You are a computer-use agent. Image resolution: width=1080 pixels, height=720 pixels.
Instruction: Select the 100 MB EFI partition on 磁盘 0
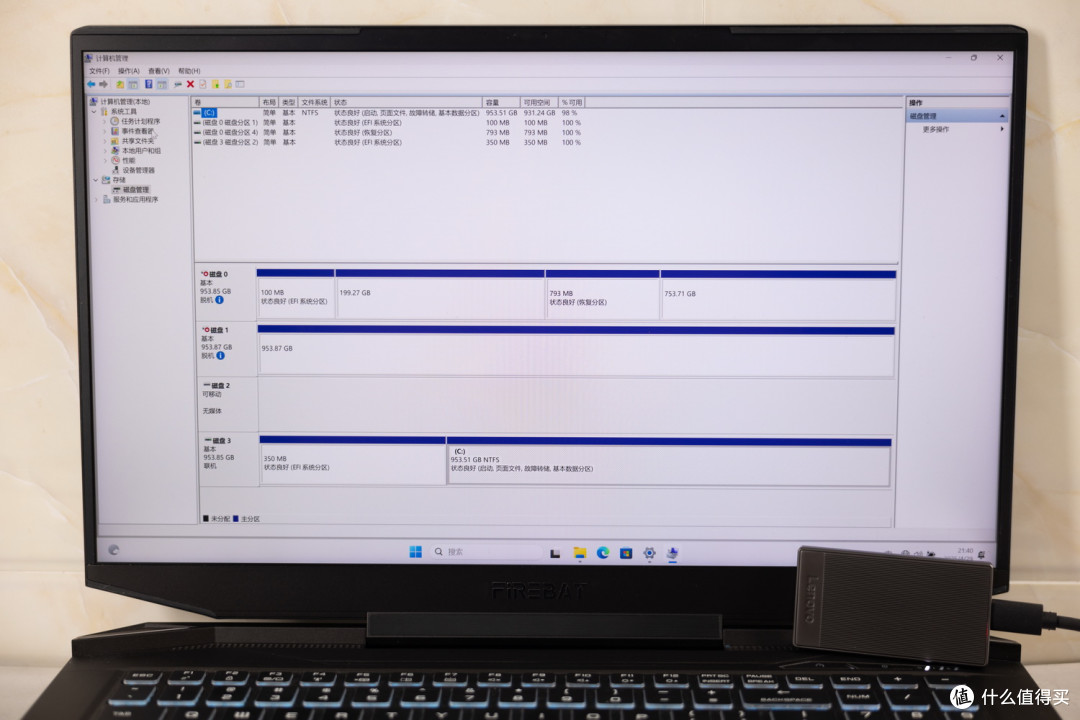tap(296, 294)
